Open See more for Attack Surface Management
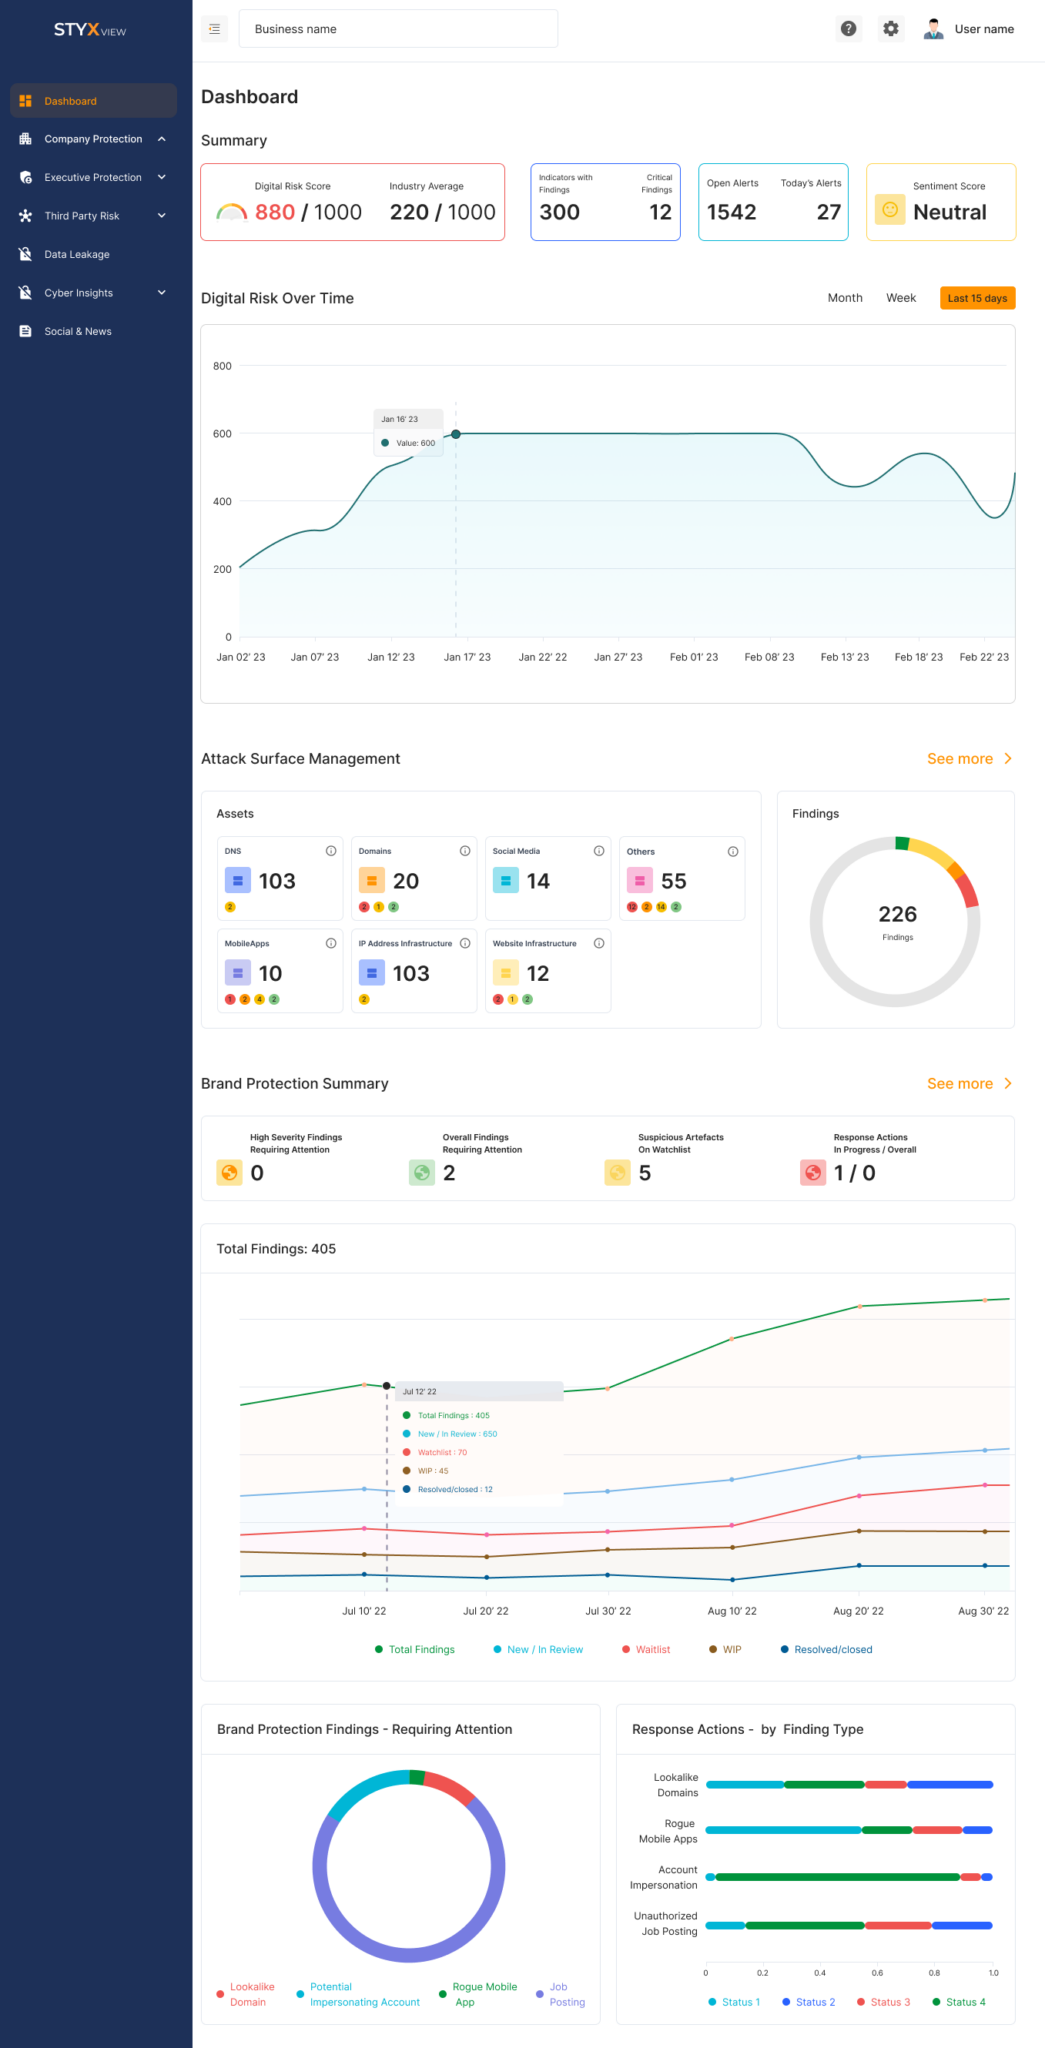 pos(968,759)
